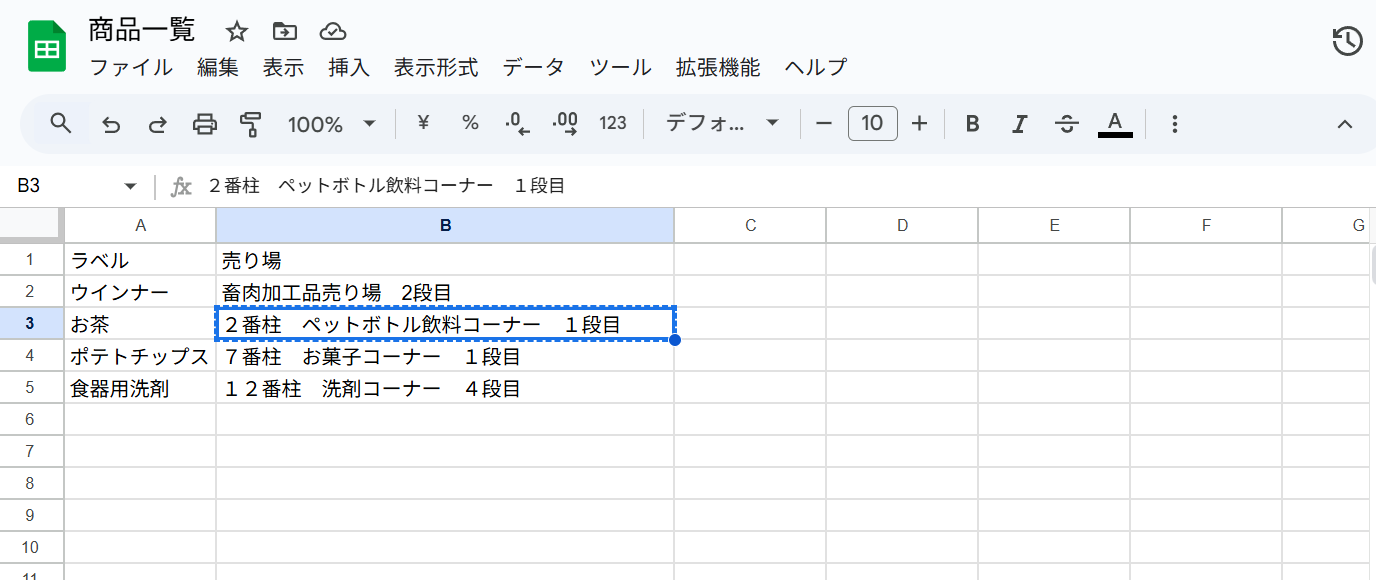This screenshot has height=580, width=1376.
Task: Select row 3 header
Action: pos(31,324)
